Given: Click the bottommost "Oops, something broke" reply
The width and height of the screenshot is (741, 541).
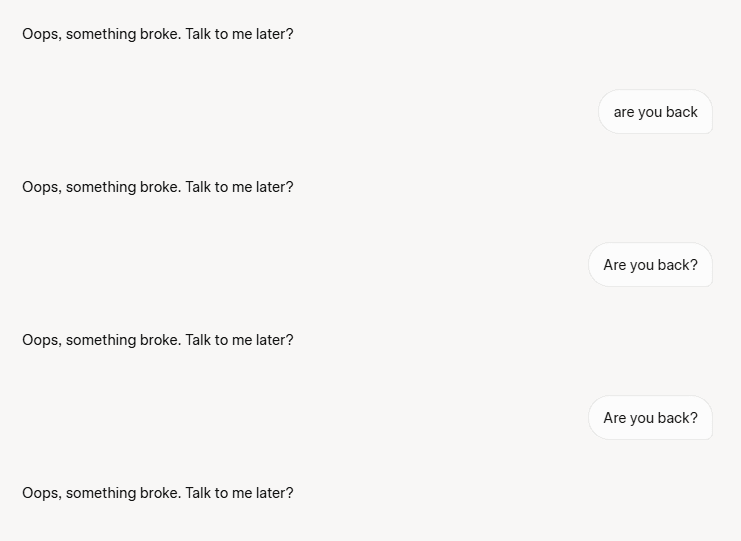Looking at the screenshot, I should point(158,494).
